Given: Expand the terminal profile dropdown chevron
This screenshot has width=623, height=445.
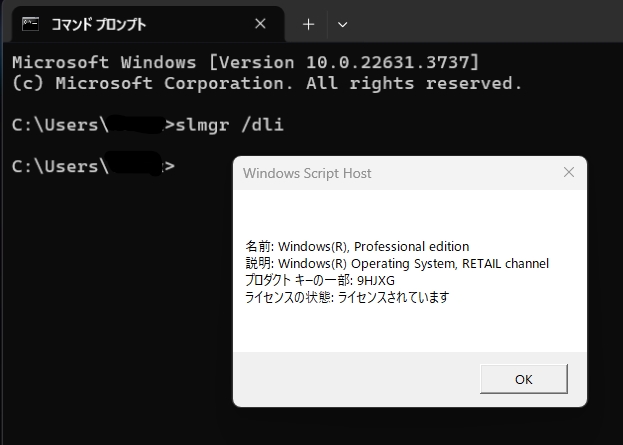Looking at the screenshot, I should pos(342,25).
